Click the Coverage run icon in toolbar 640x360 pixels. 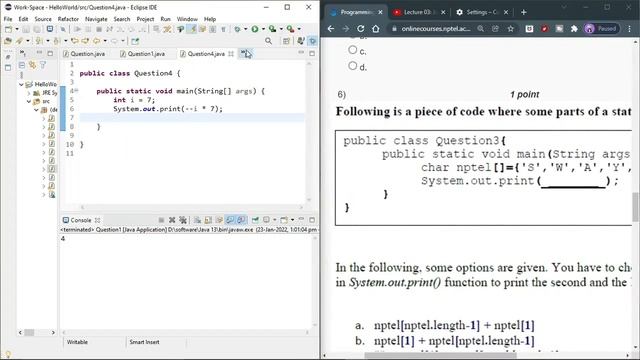point(272,29)
